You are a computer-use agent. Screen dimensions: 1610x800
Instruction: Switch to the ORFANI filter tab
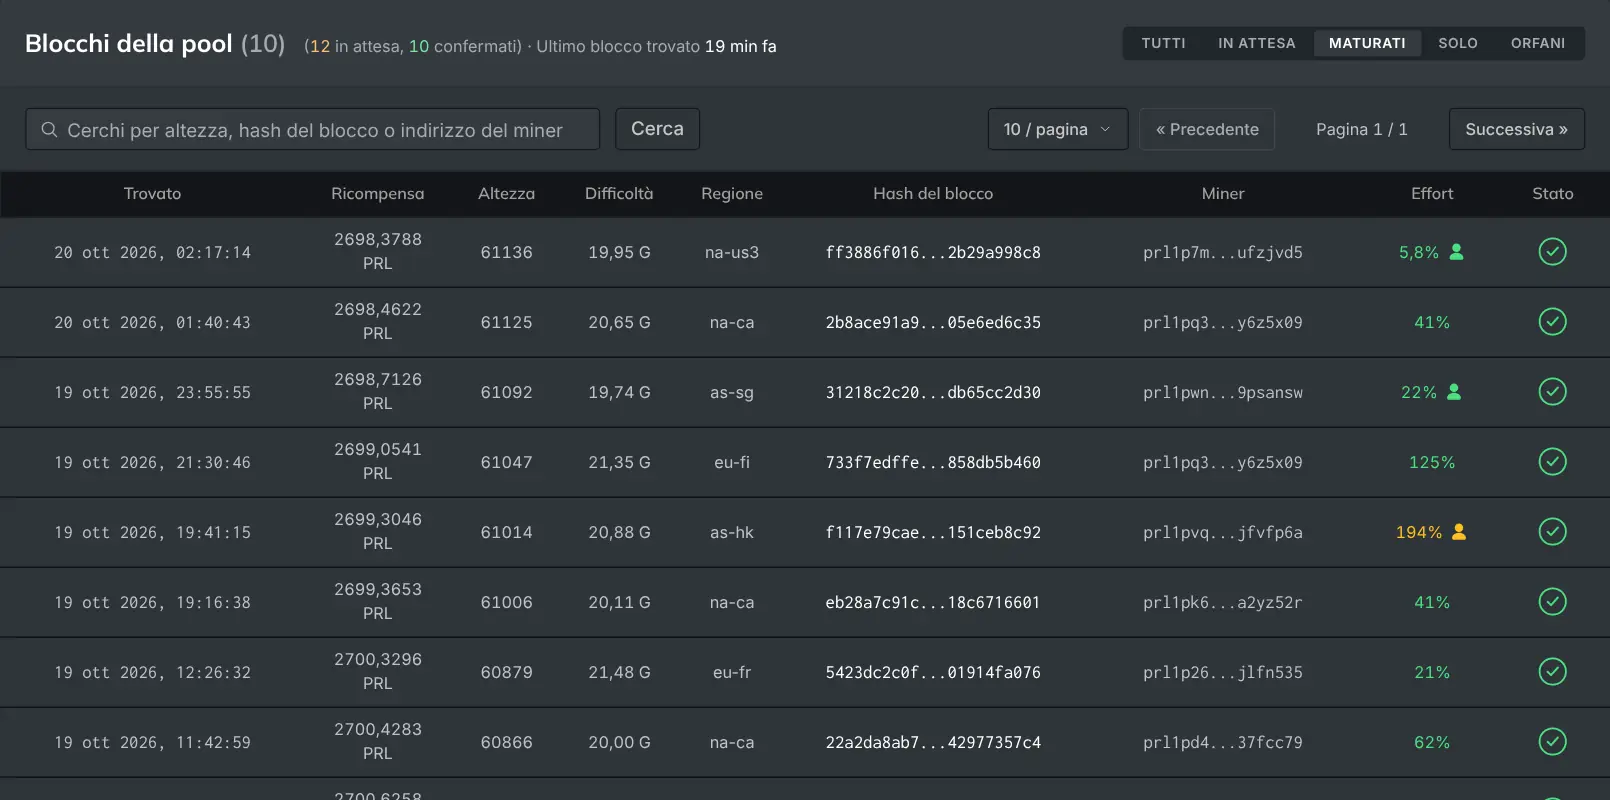pyautogui.click(x=1538, y=43)
